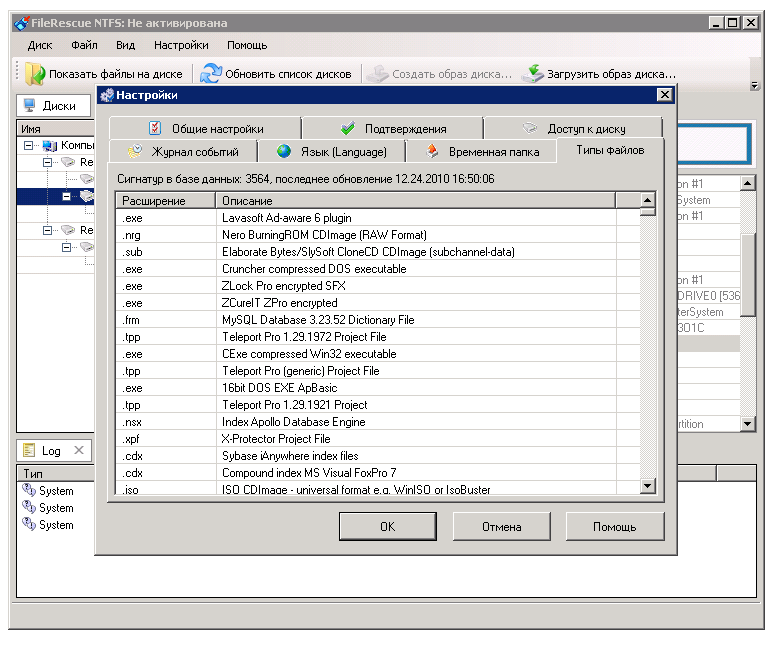Click the Загрузить образ диска icon
771x647 pixels.
pos(534,73)
